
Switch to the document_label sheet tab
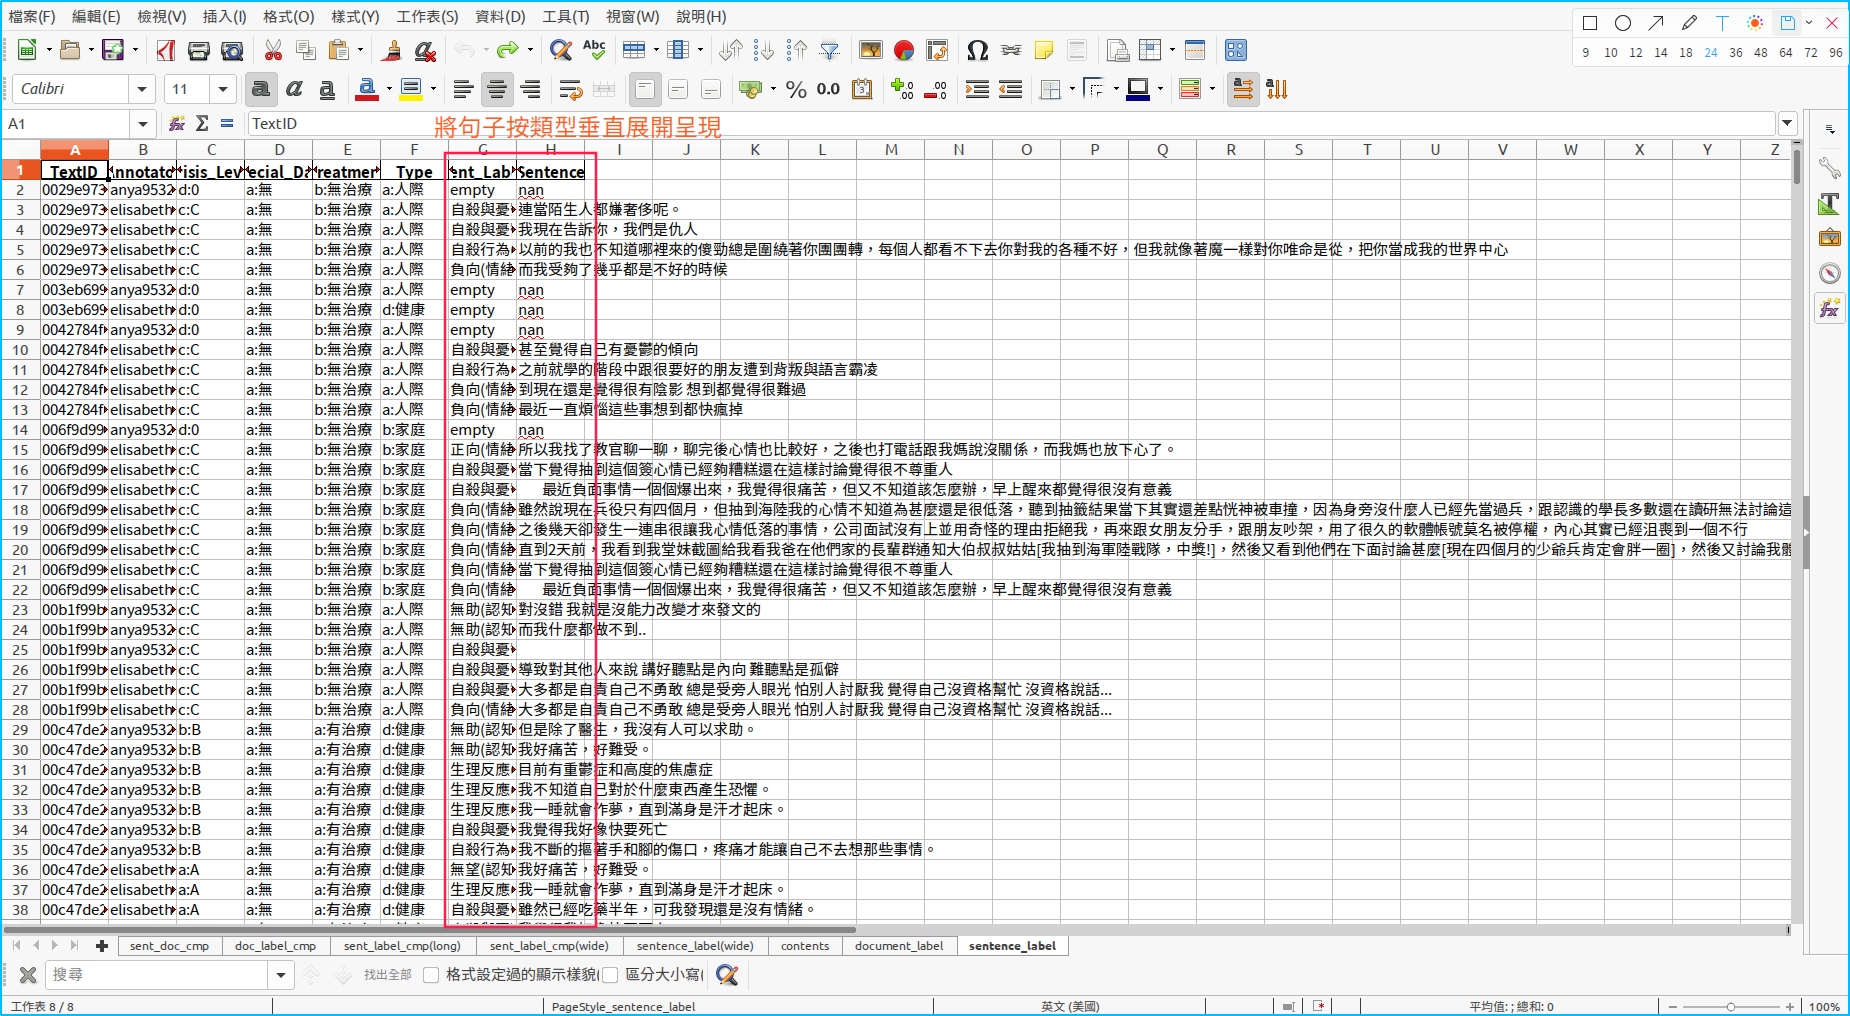(899, 945)
